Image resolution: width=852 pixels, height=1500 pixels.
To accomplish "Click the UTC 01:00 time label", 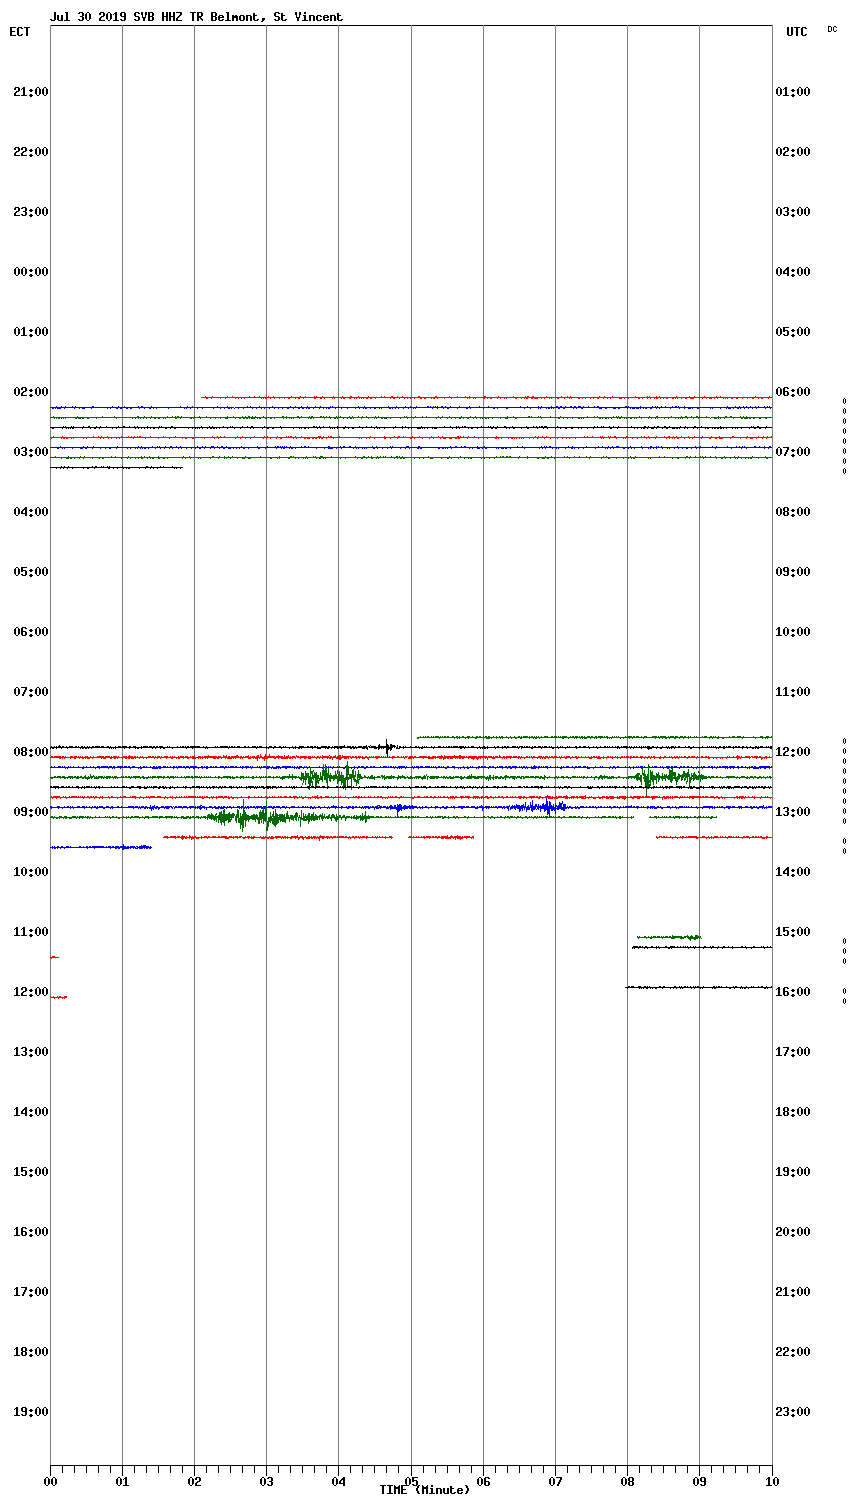I will (793, 92).
